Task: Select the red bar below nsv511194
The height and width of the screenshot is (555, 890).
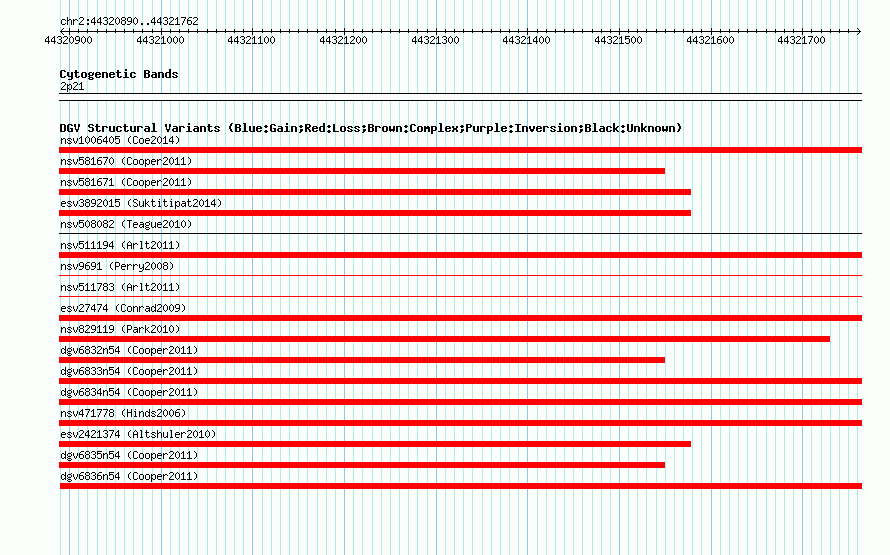Action: [x=460, y=255]
